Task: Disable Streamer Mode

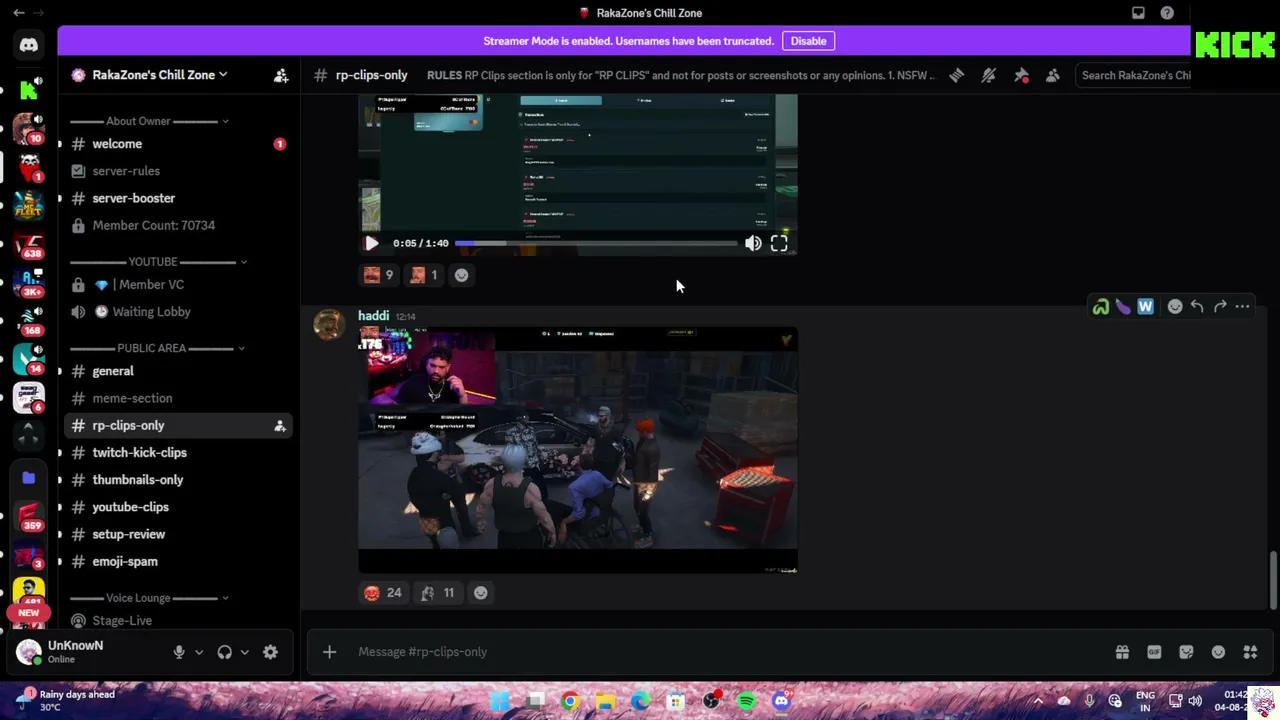Action: 808,41
